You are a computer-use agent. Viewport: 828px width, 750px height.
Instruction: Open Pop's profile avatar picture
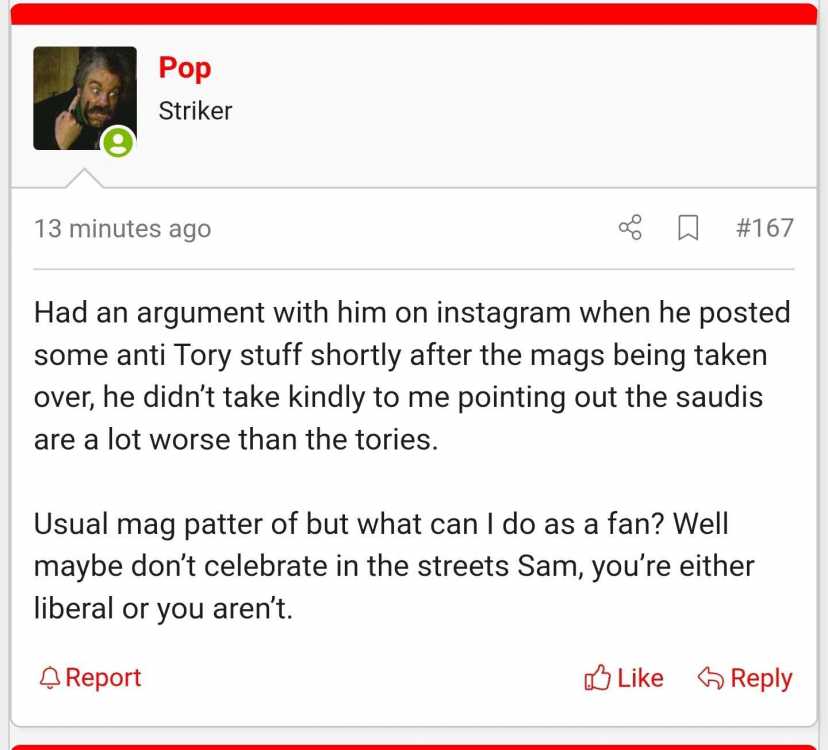tap(84, 98)
